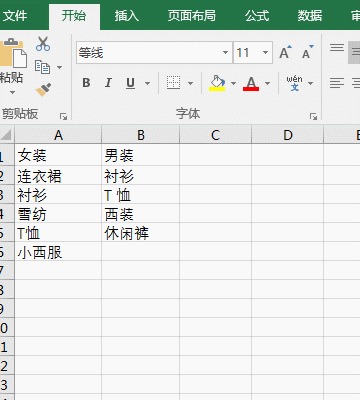Increase font size with large A
This screenshot has width=360, height=400.
coord(285,52)
